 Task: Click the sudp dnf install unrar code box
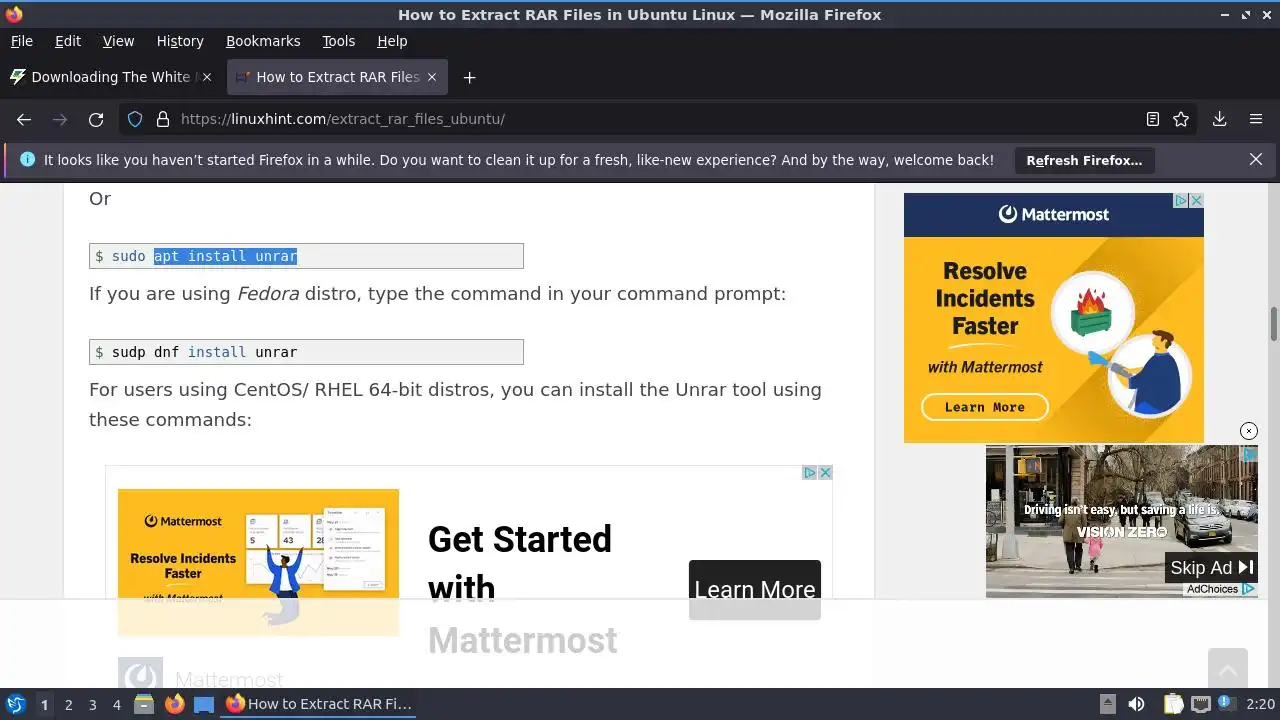click(x=306, y=352)
